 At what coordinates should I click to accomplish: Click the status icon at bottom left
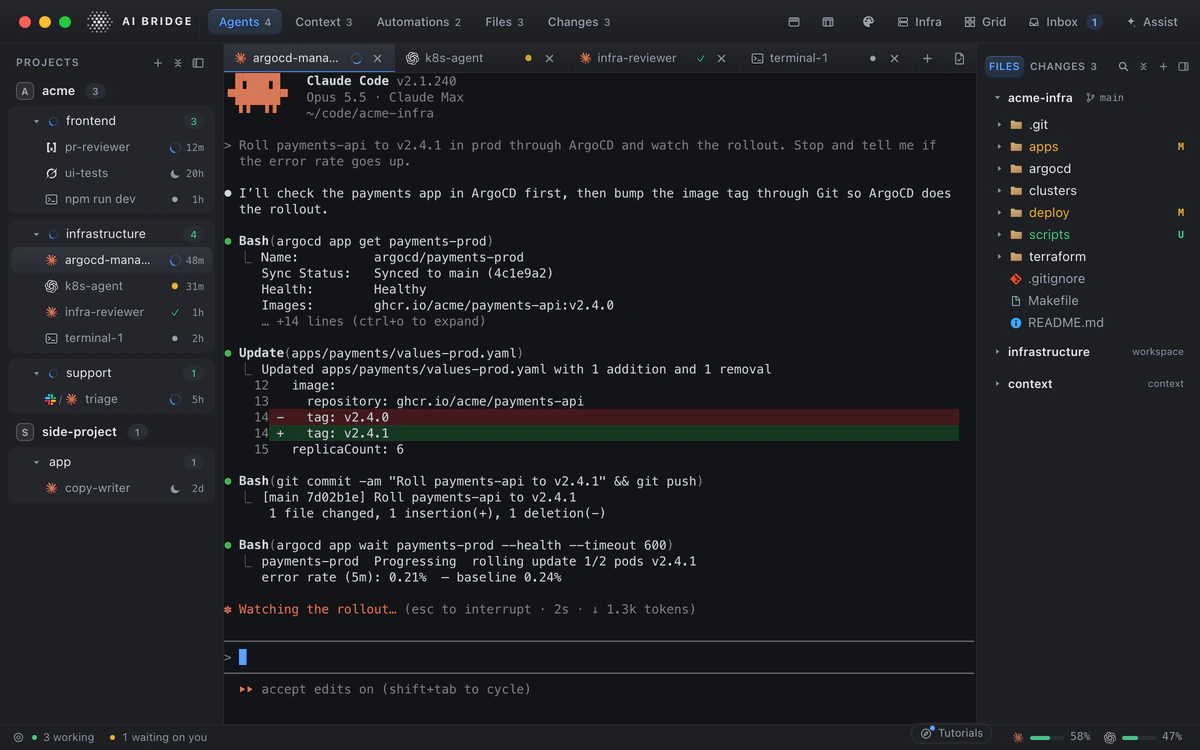point(19,737)
